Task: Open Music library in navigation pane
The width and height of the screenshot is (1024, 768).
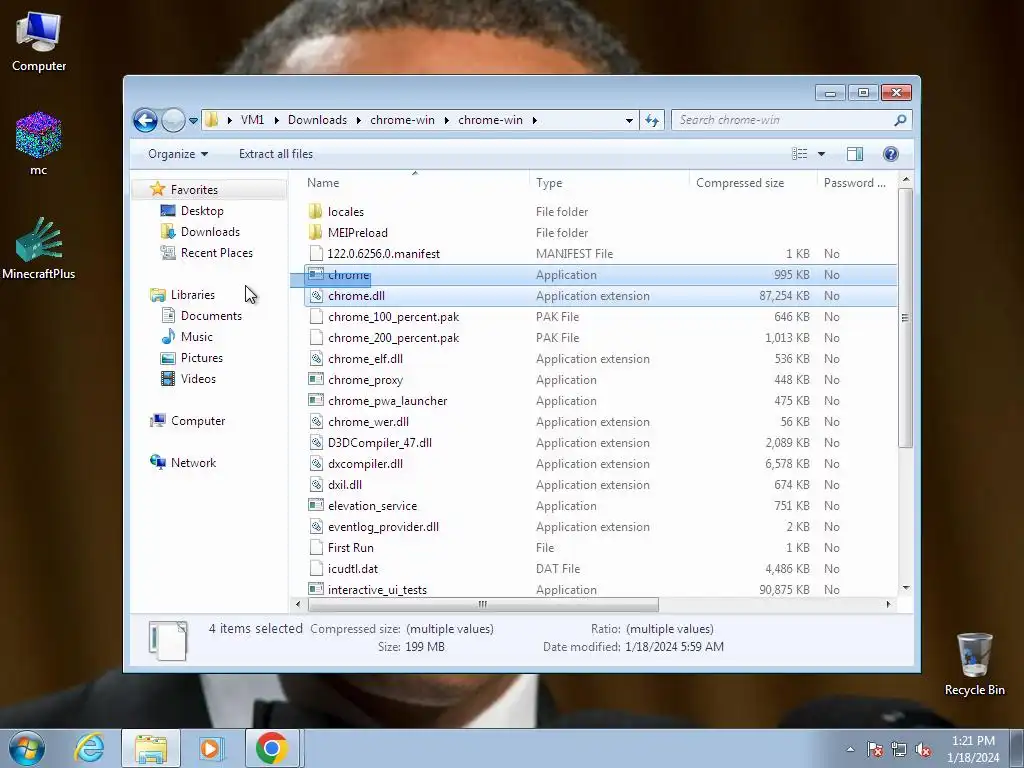Action: (197, 336)
